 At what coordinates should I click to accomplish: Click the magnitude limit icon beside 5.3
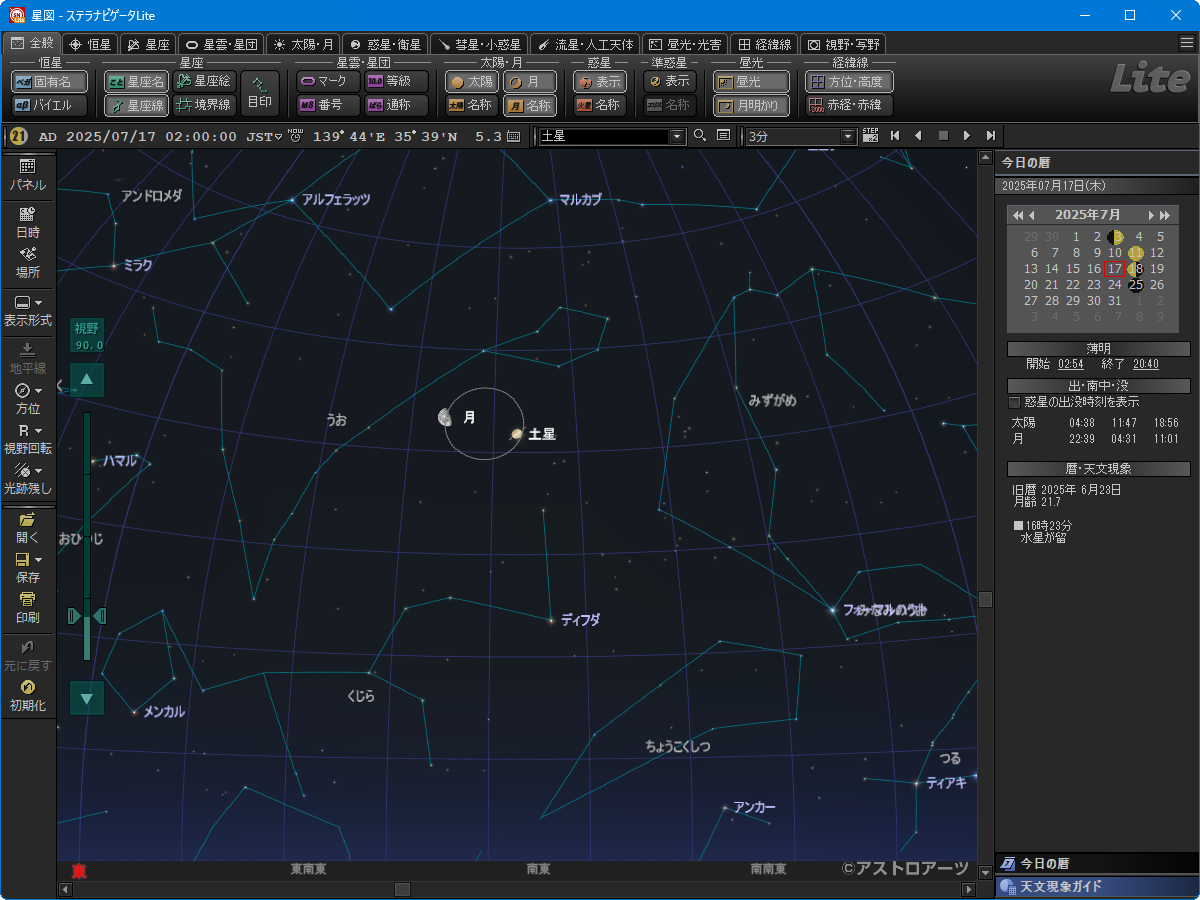(x=514, y=136)
